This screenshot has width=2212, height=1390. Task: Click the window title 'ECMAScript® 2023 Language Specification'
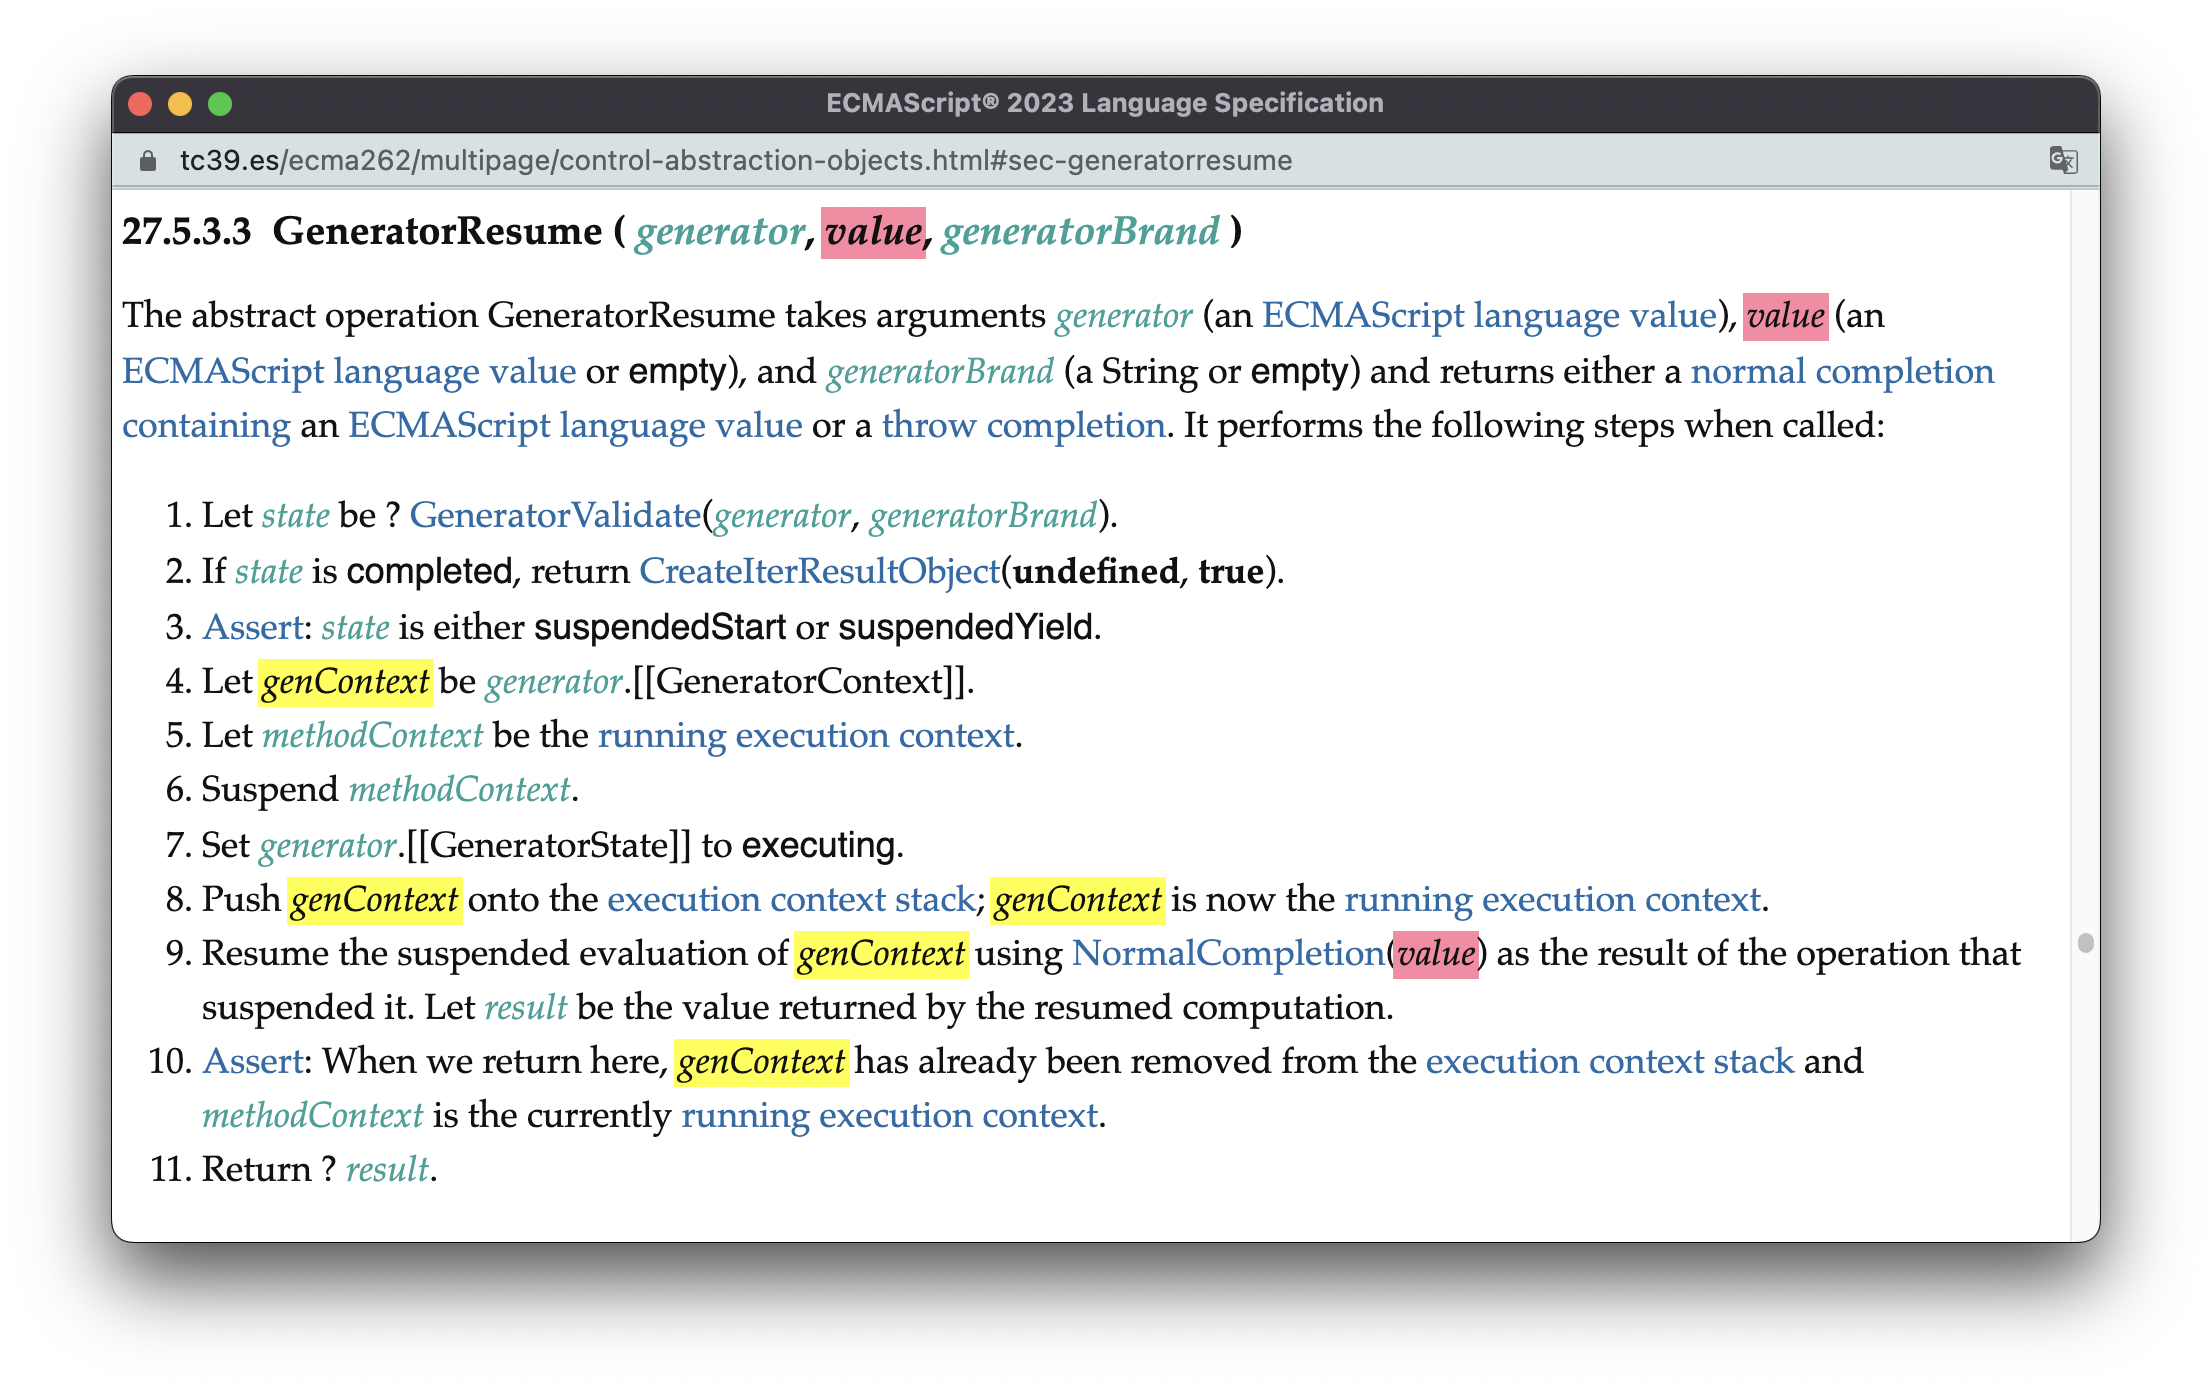pos(1105,103)
